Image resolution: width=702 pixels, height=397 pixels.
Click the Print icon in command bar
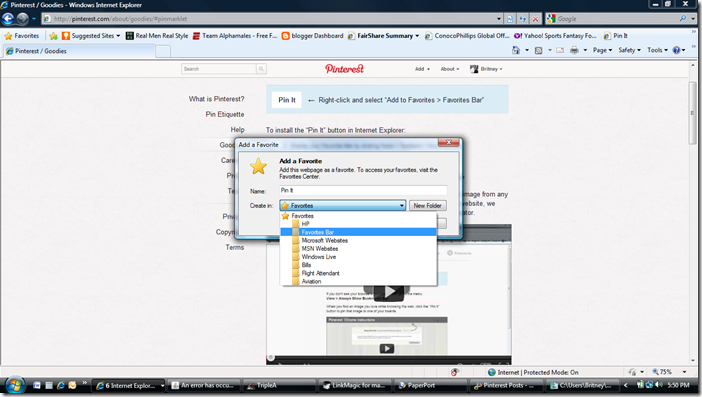pyautogui.click(x=574, y=50)
